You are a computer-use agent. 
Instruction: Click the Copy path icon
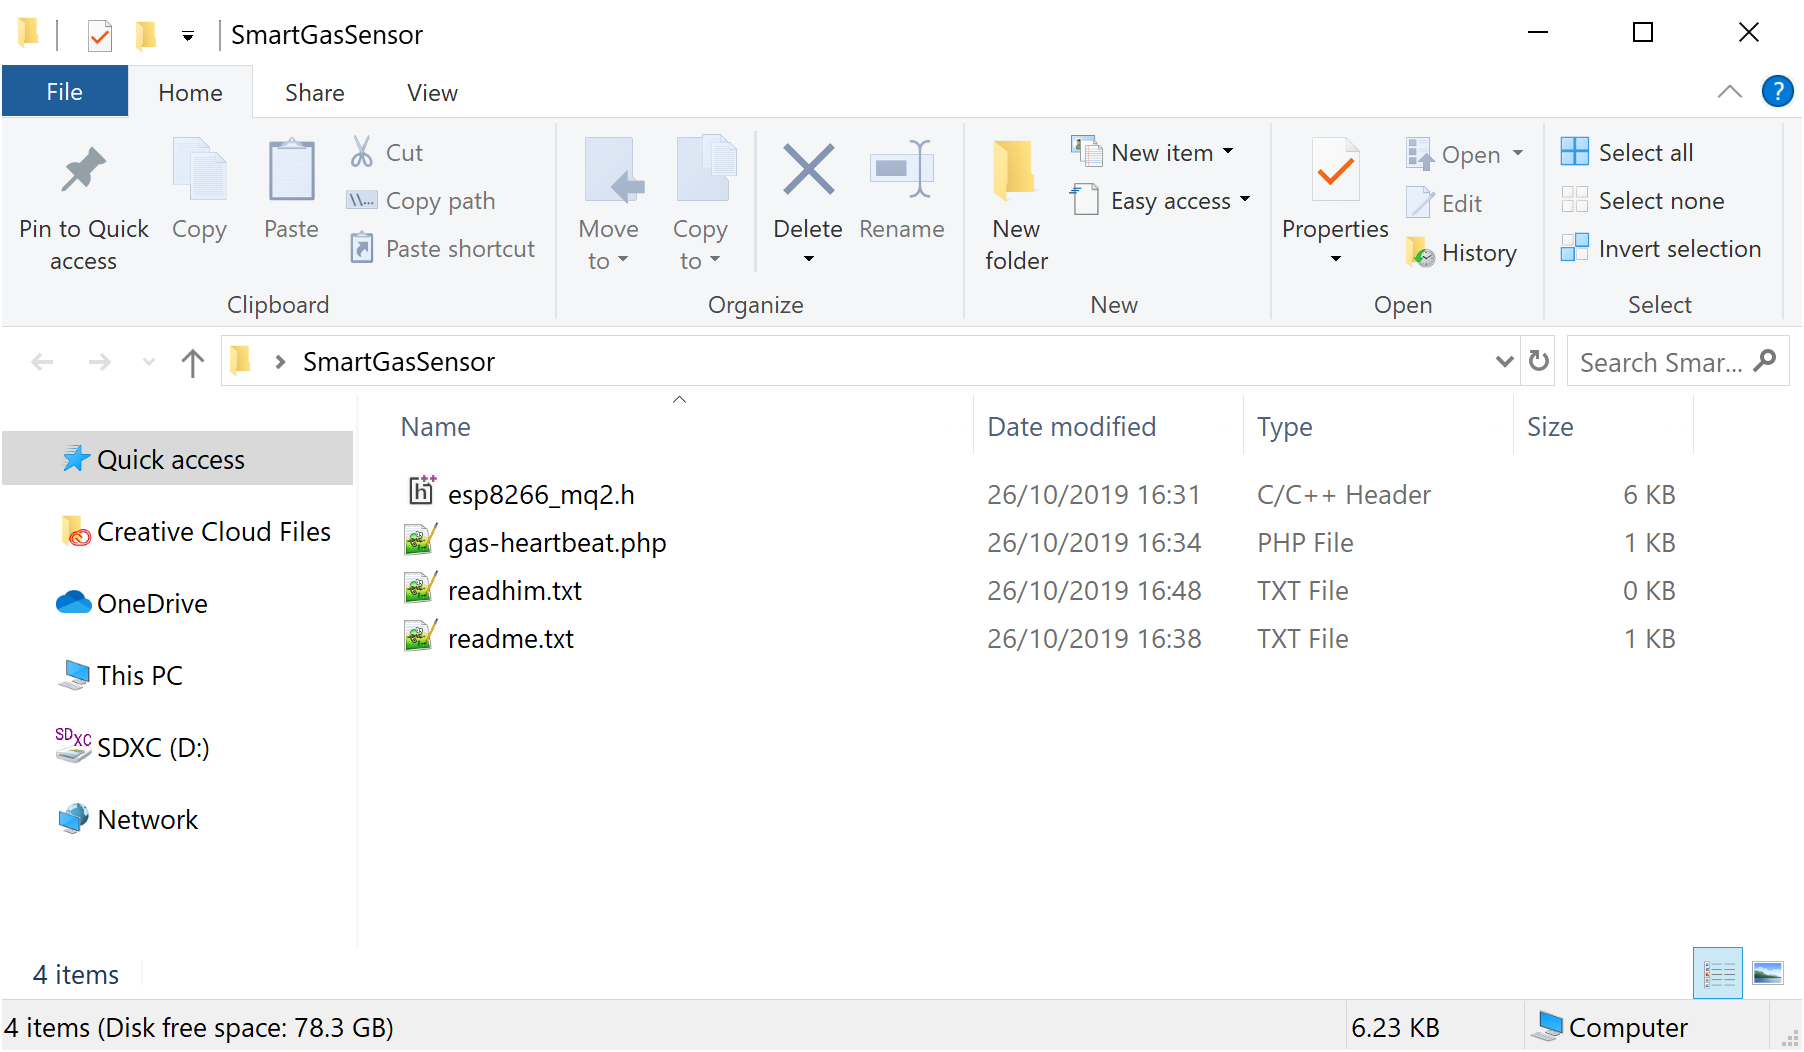pyautogui.click(x=361, y=200)
